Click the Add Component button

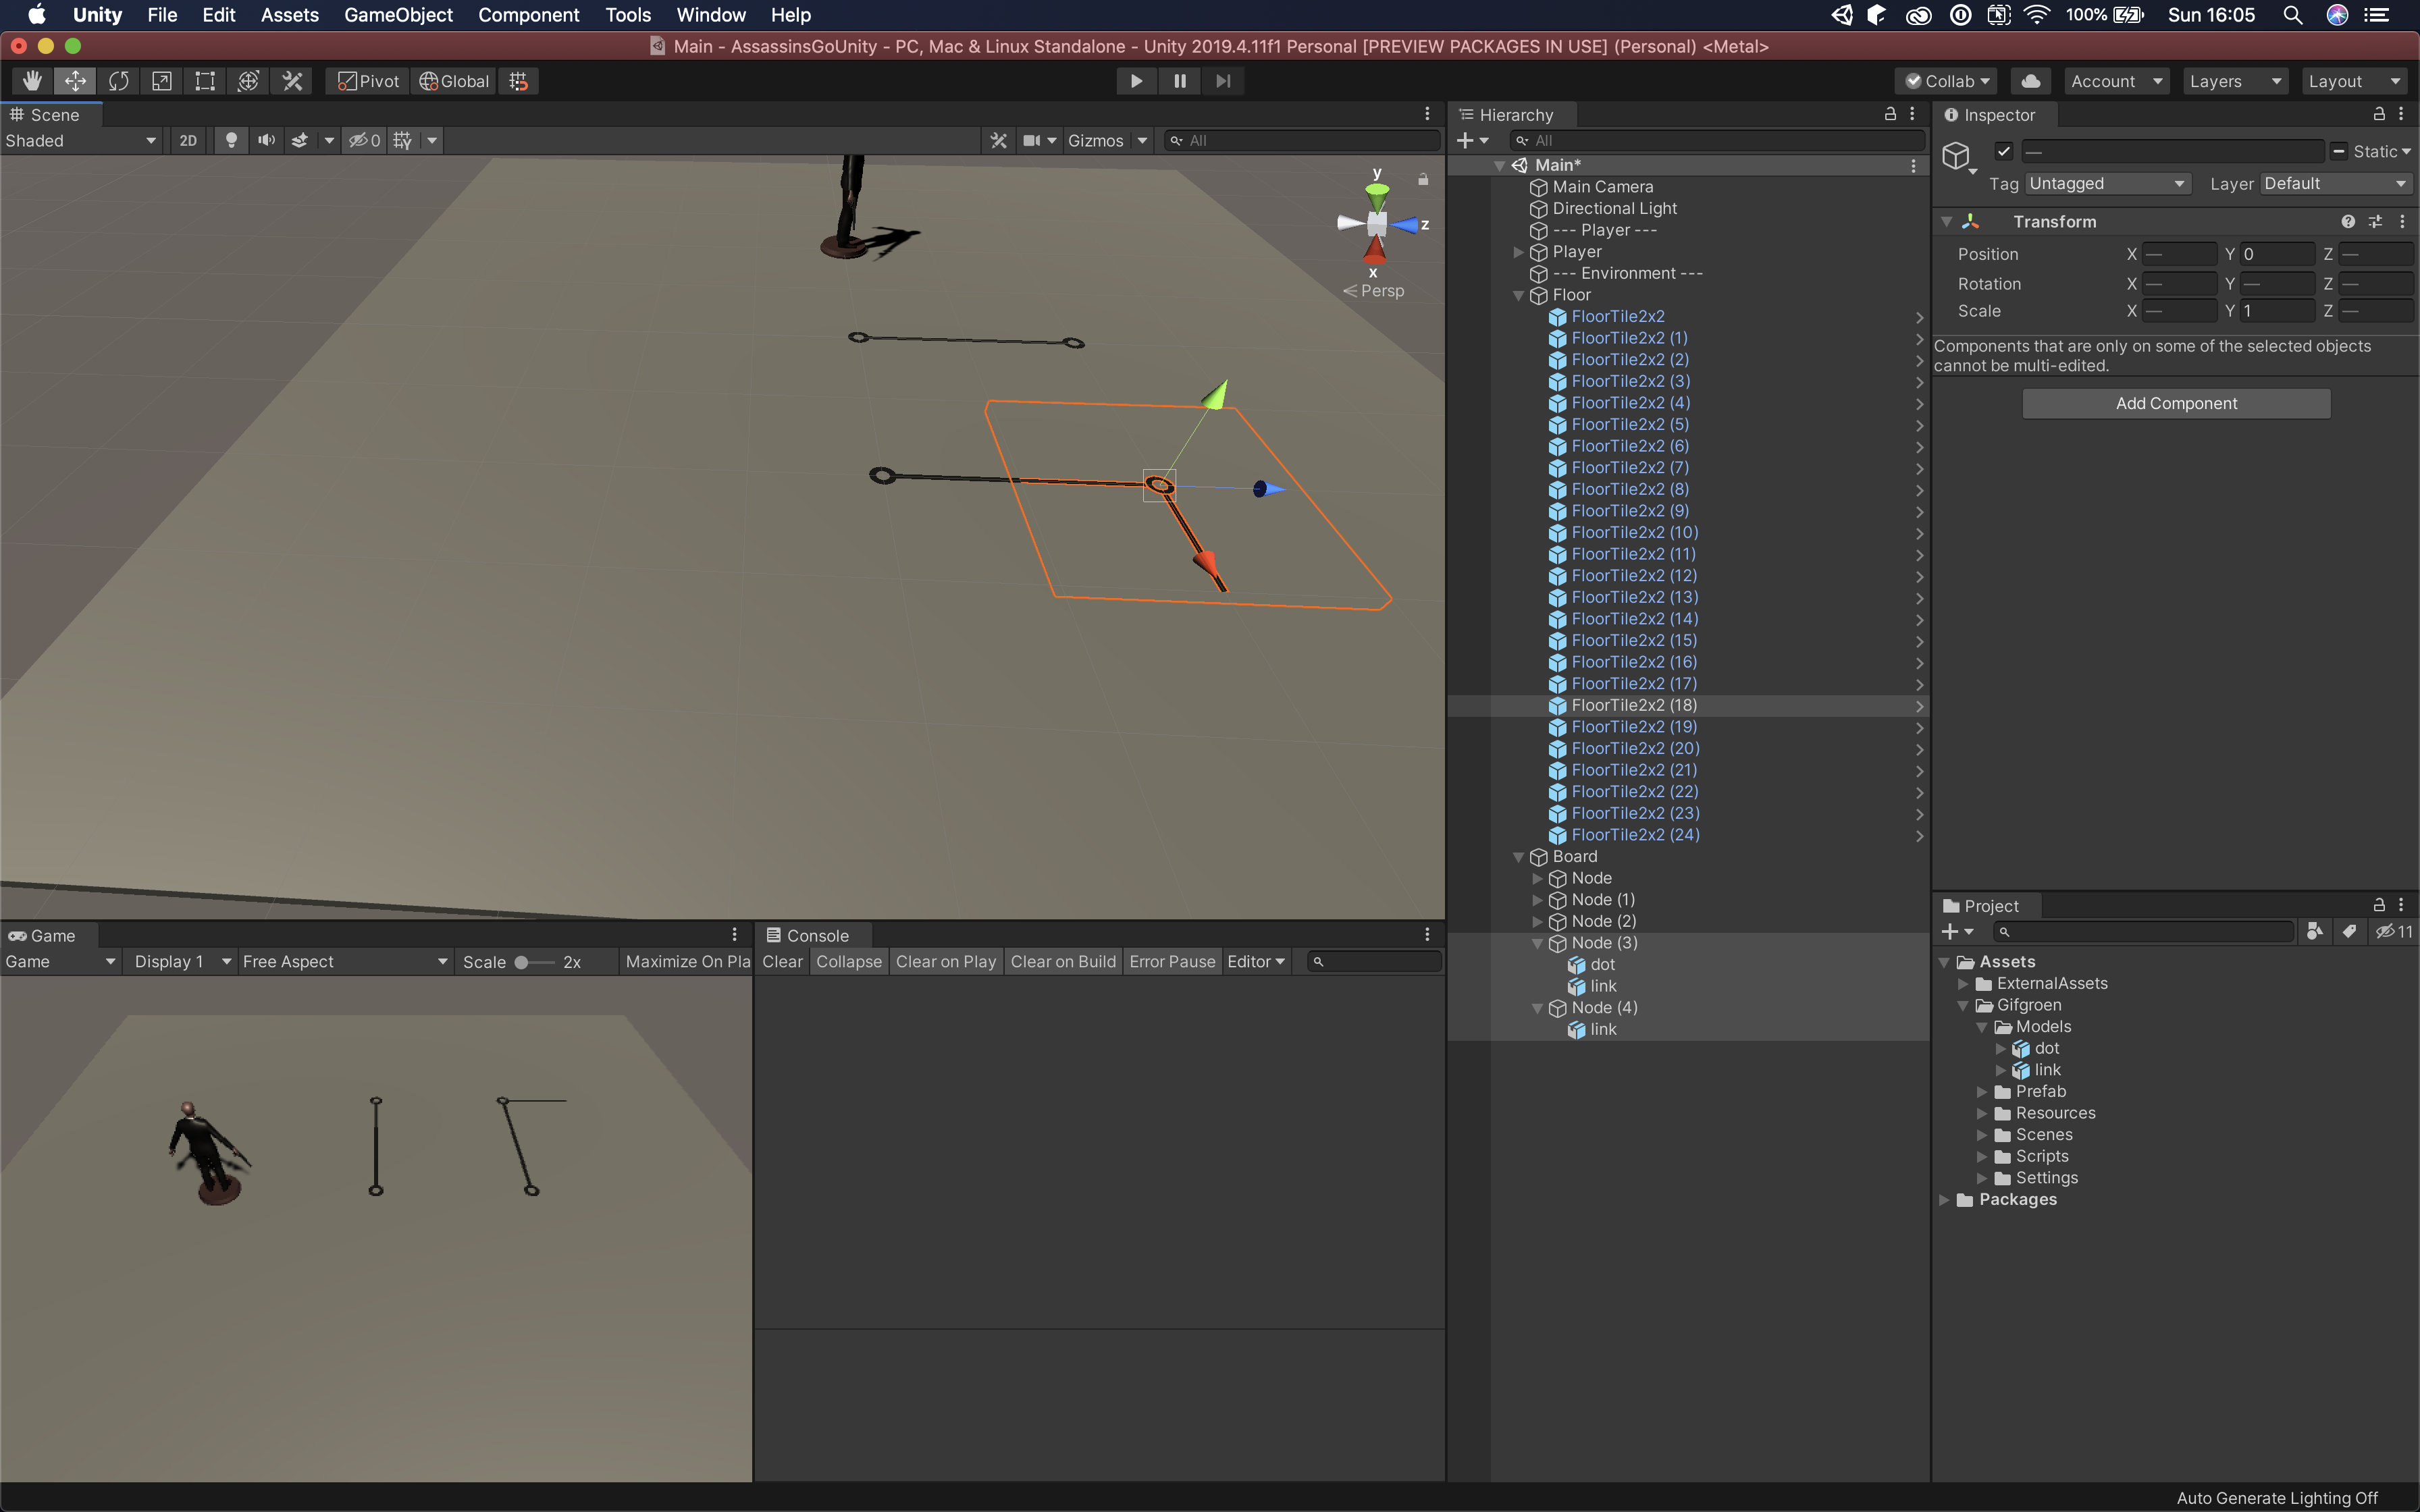tap(2176, 403)
